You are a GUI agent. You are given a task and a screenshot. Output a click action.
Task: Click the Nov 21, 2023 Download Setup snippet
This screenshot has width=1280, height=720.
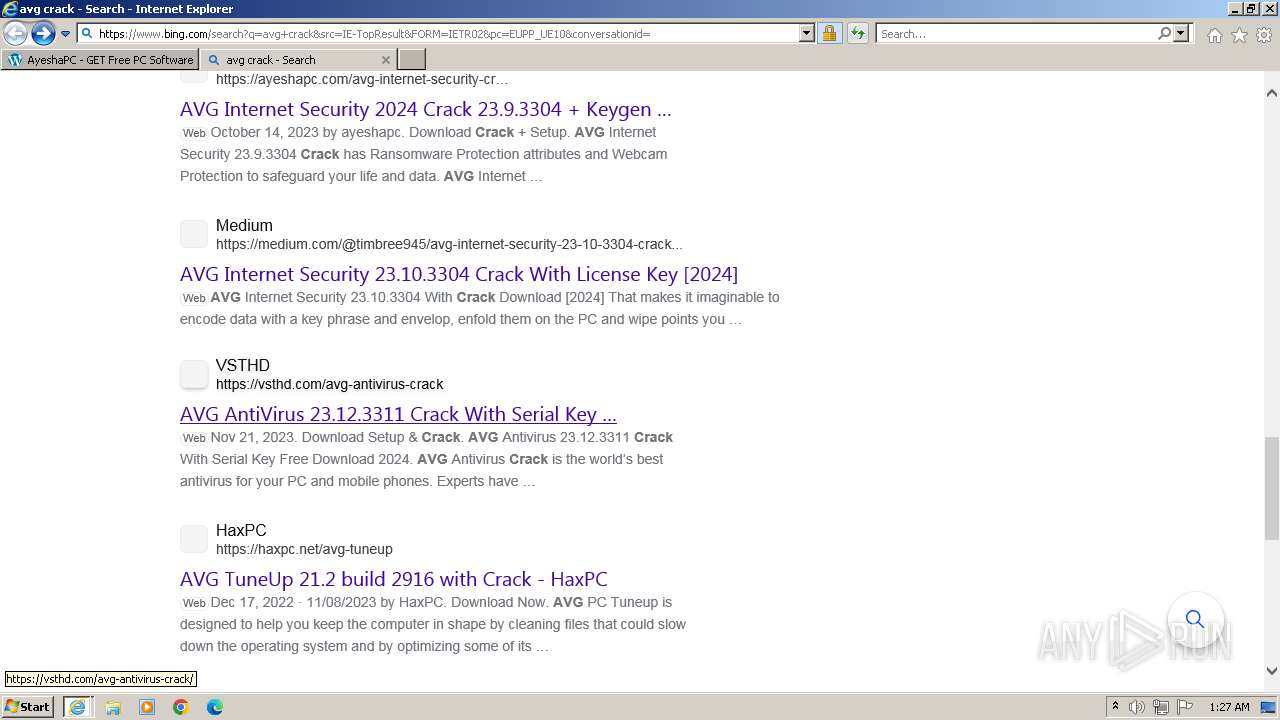tap(427, 459)
